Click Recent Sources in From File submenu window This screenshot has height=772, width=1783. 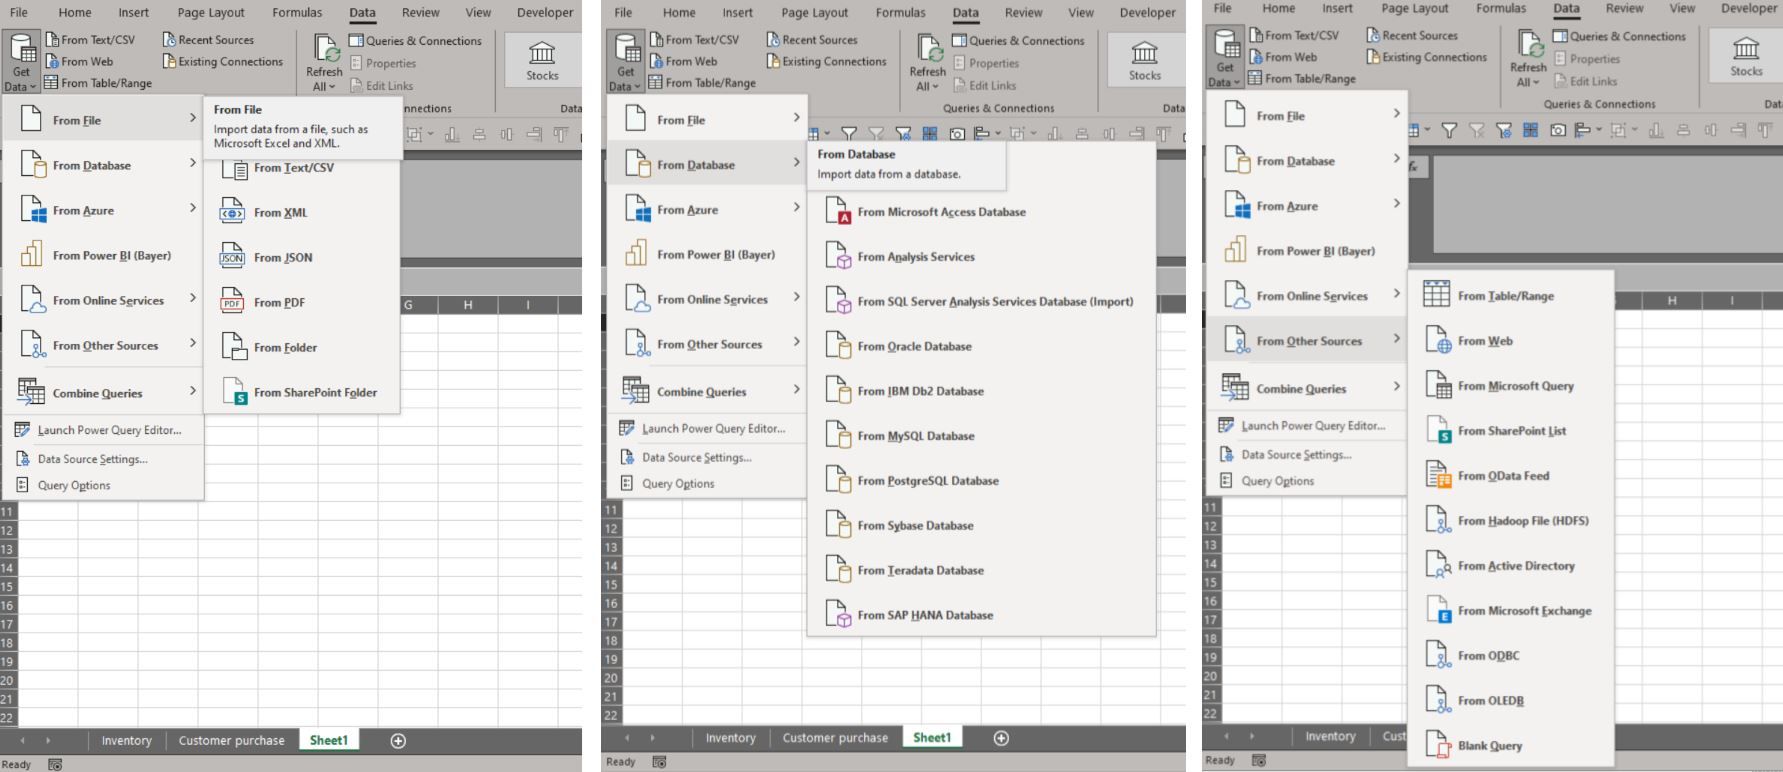click(208, 40)
